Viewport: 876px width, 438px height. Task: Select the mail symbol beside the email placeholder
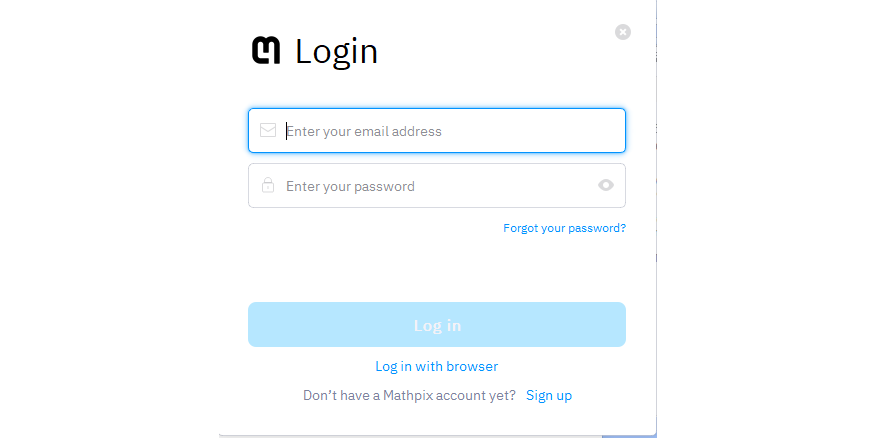tap(268, 130)
